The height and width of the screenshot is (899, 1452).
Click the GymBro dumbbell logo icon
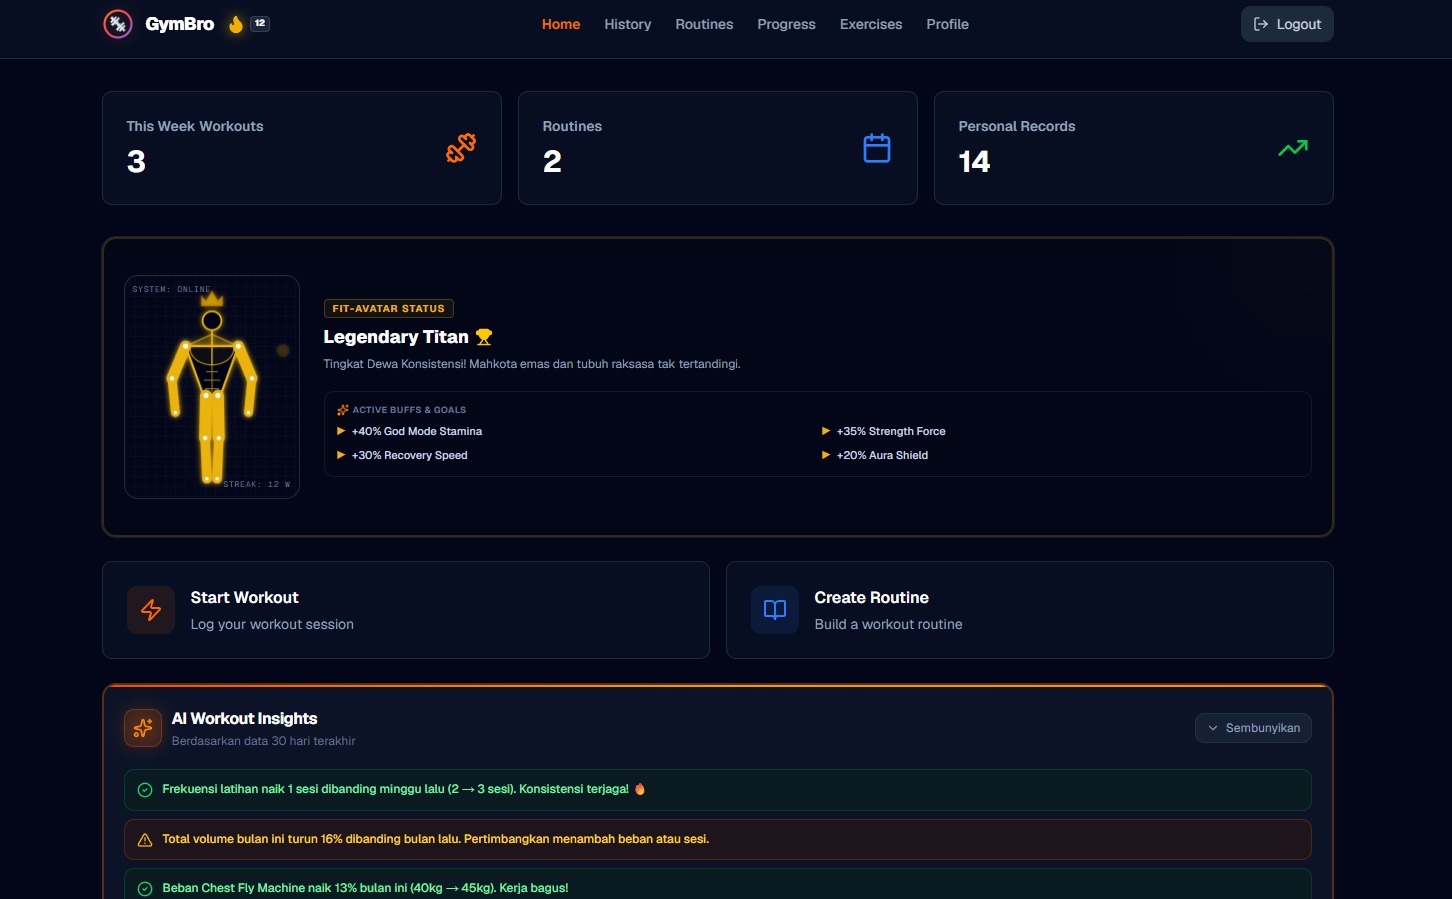118,24
